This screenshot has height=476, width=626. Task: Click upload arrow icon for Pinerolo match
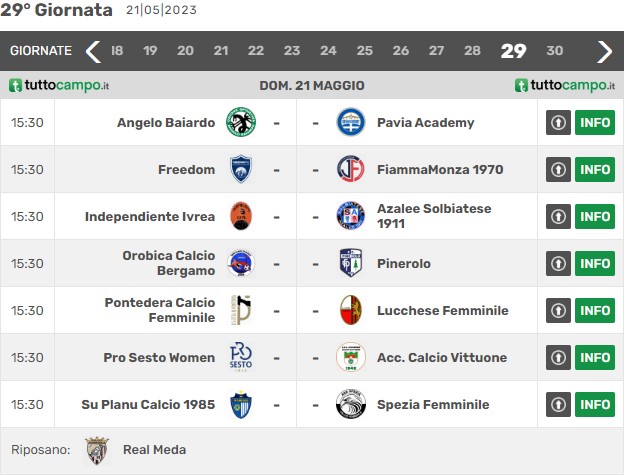click(x=558, y=264)
